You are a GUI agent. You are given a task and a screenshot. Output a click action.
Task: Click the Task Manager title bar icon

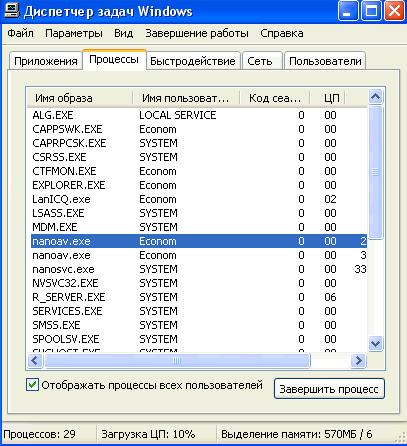[11, 10]
